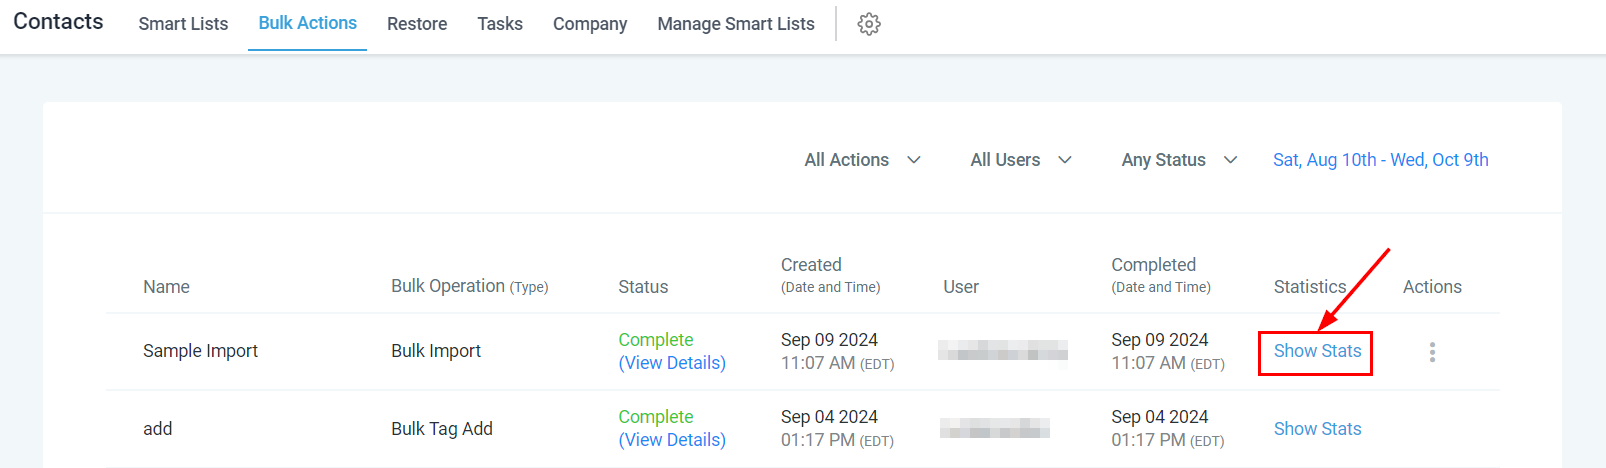The image size is (1606, 468).
Task: Click the Bulk Tag Add type cell
Action: (442, 429)
